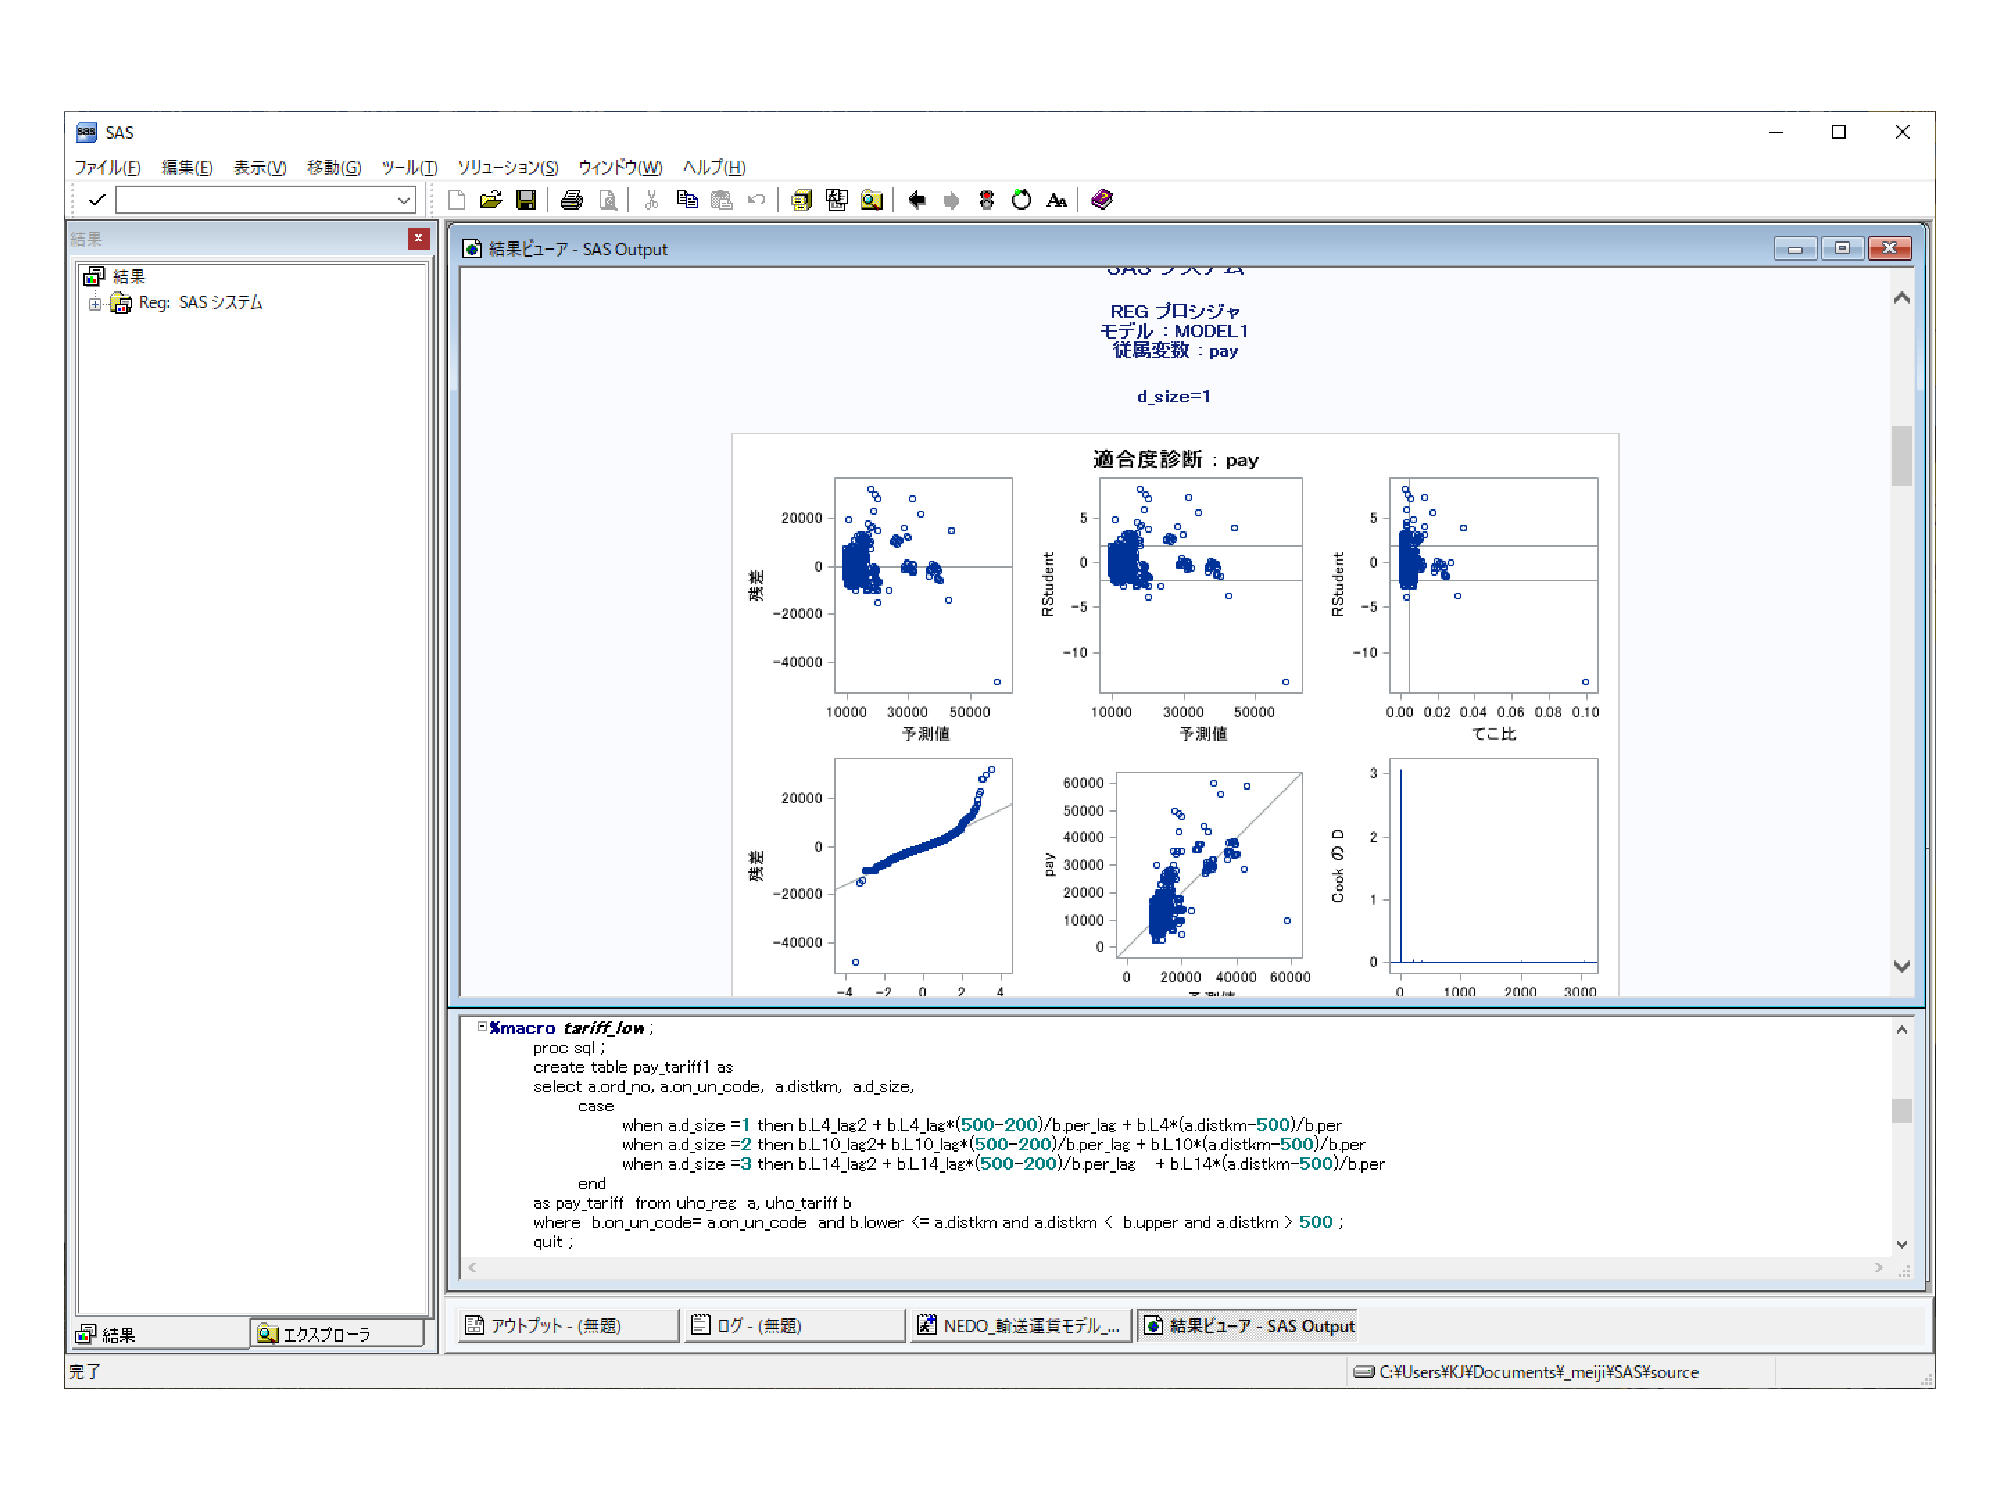Click the command submit checkmark icon
Viewport: 2000px width, 1500px height.
[x=97, y=200]
